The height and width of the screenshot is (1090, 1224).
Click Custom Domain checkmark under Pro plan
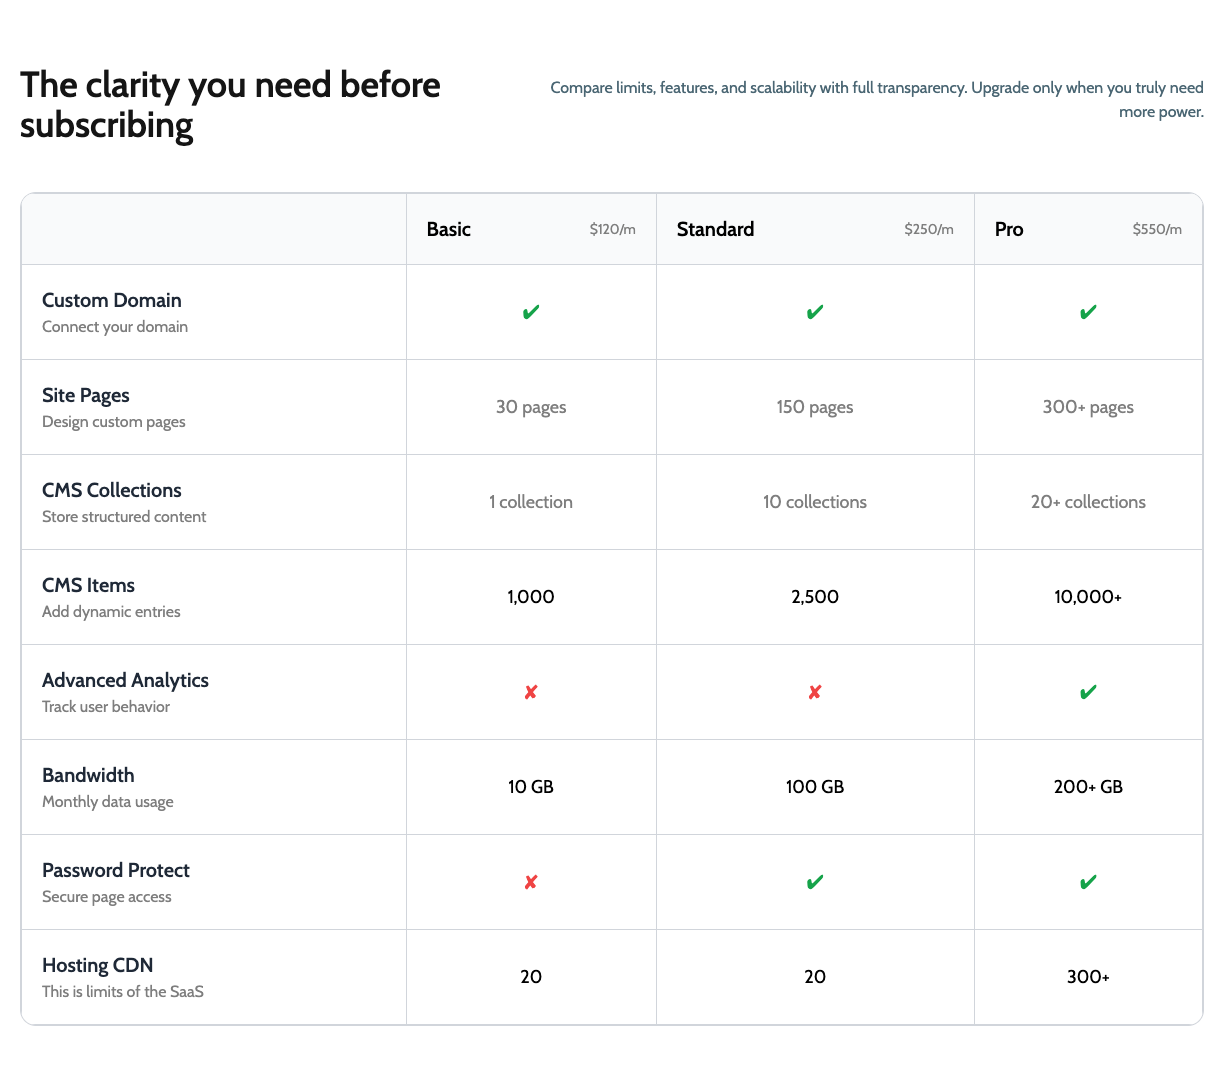(1088, 312)
